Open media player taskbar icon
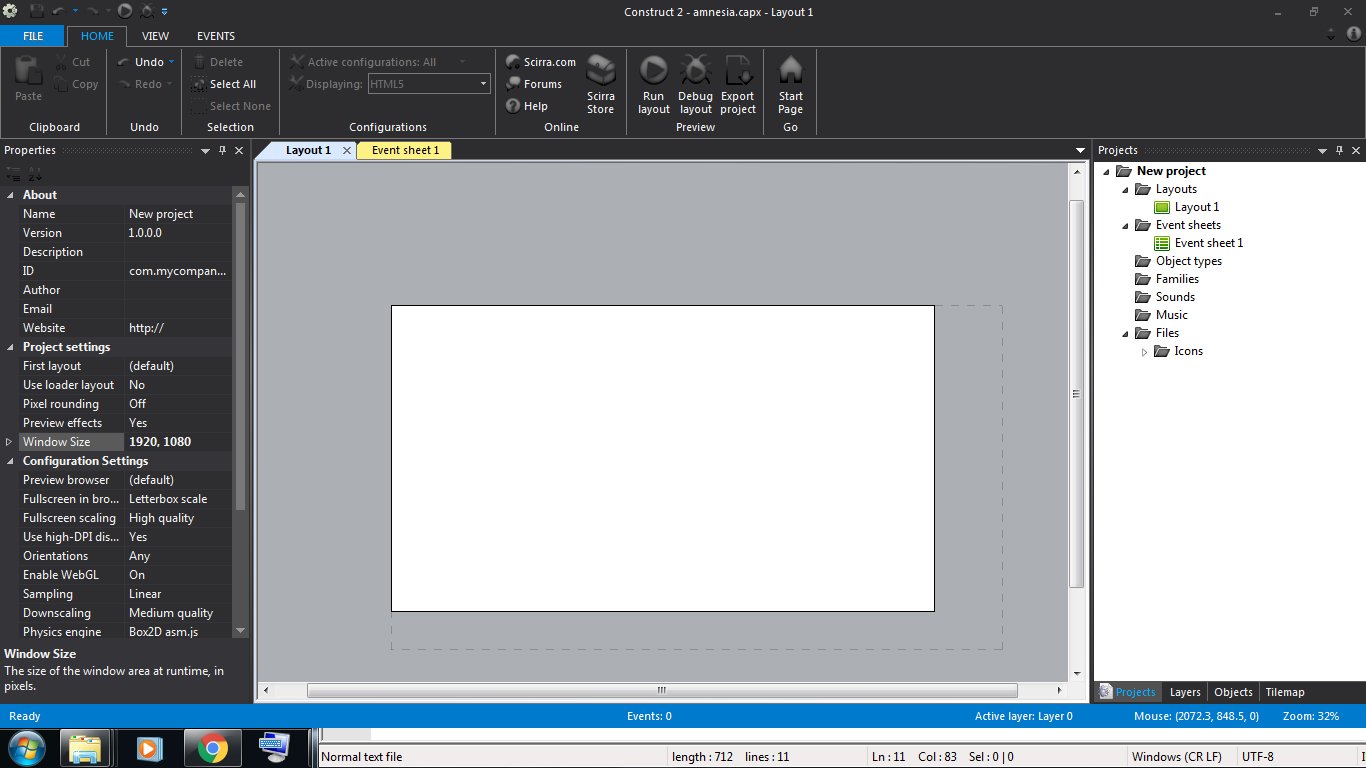1366x768 pixels. point(149,748)
